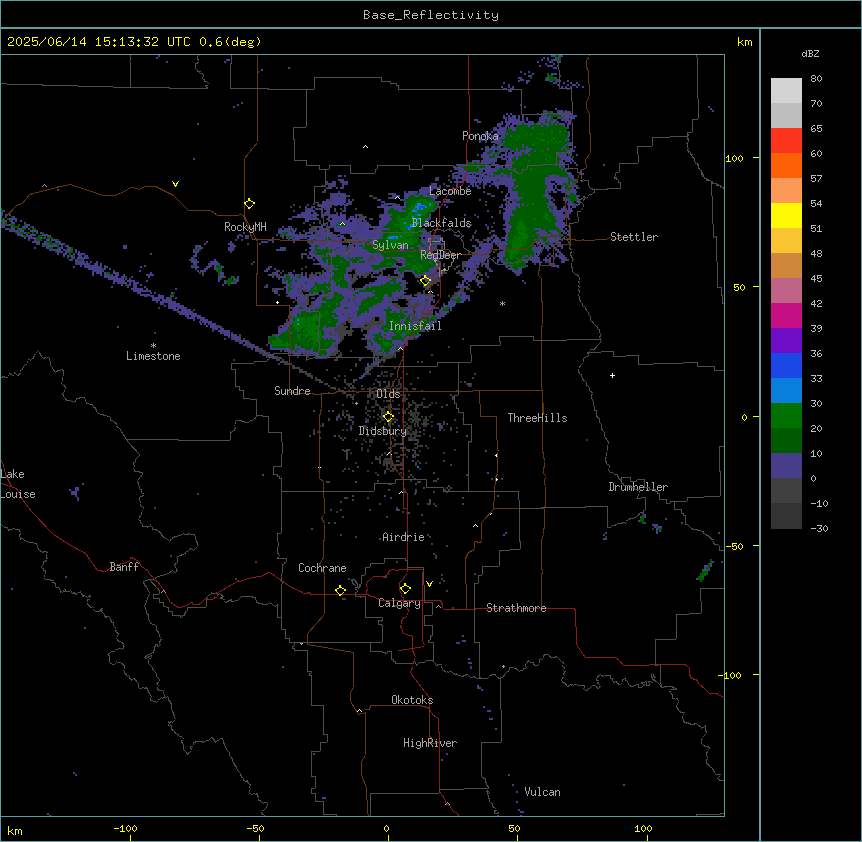Click the HighRiver city label
Viewport: 862px width, 842px height.
tap(430, 743)
